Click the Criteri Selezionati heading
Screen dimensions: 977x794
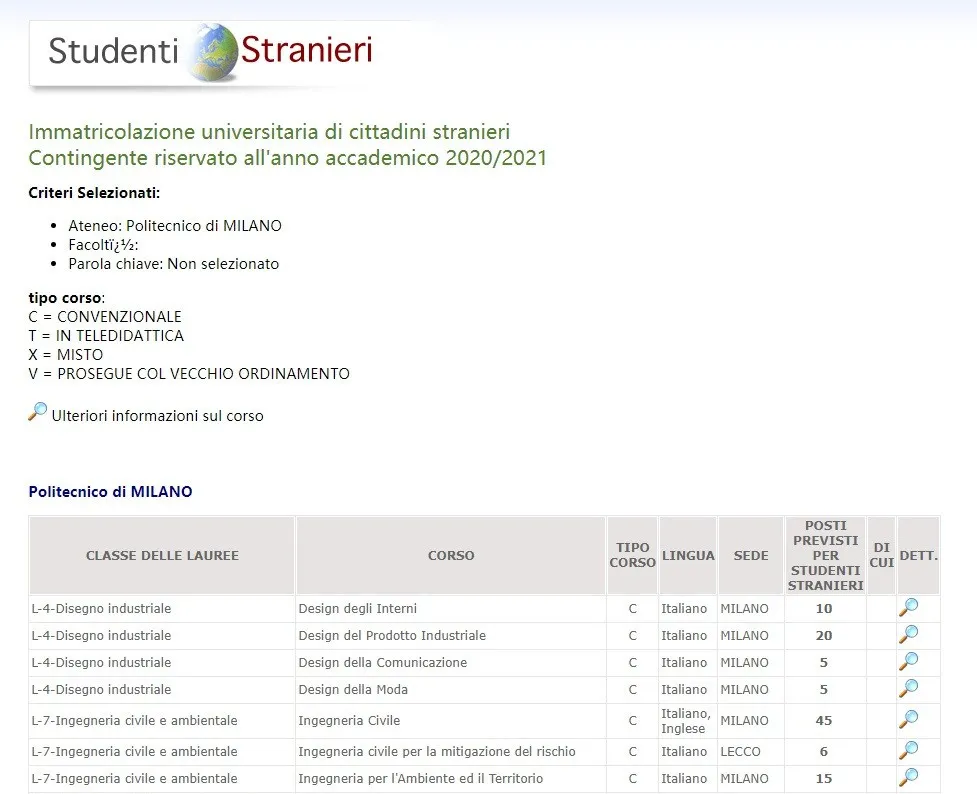click(x=94, y=193)
